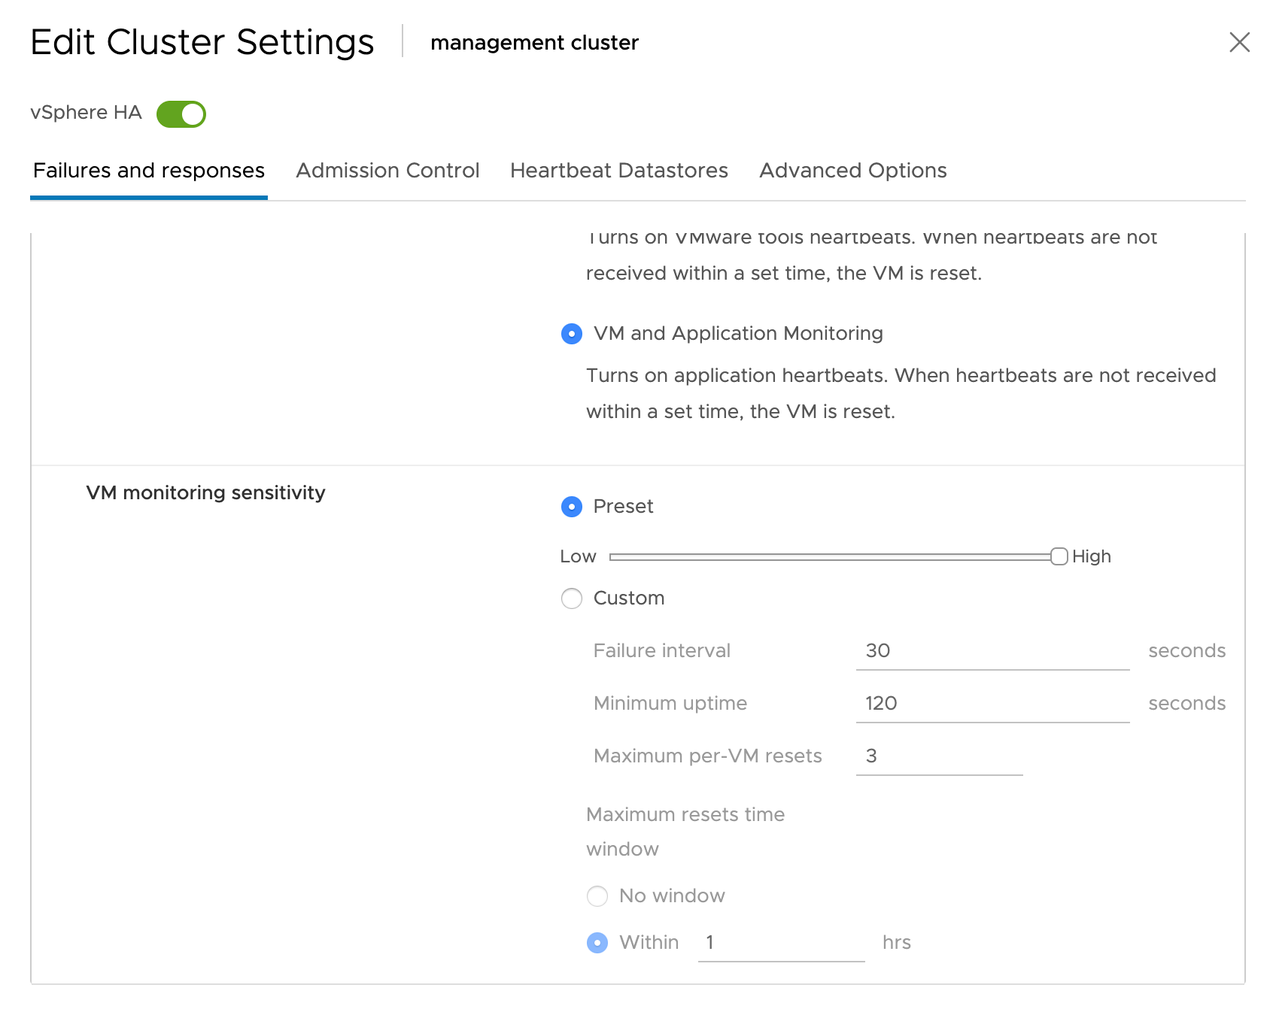Click the sensitivity slider handle near High
Image resolution: width=1276 pixels, height=1012 pixels.
click(x=1058, y=556)
